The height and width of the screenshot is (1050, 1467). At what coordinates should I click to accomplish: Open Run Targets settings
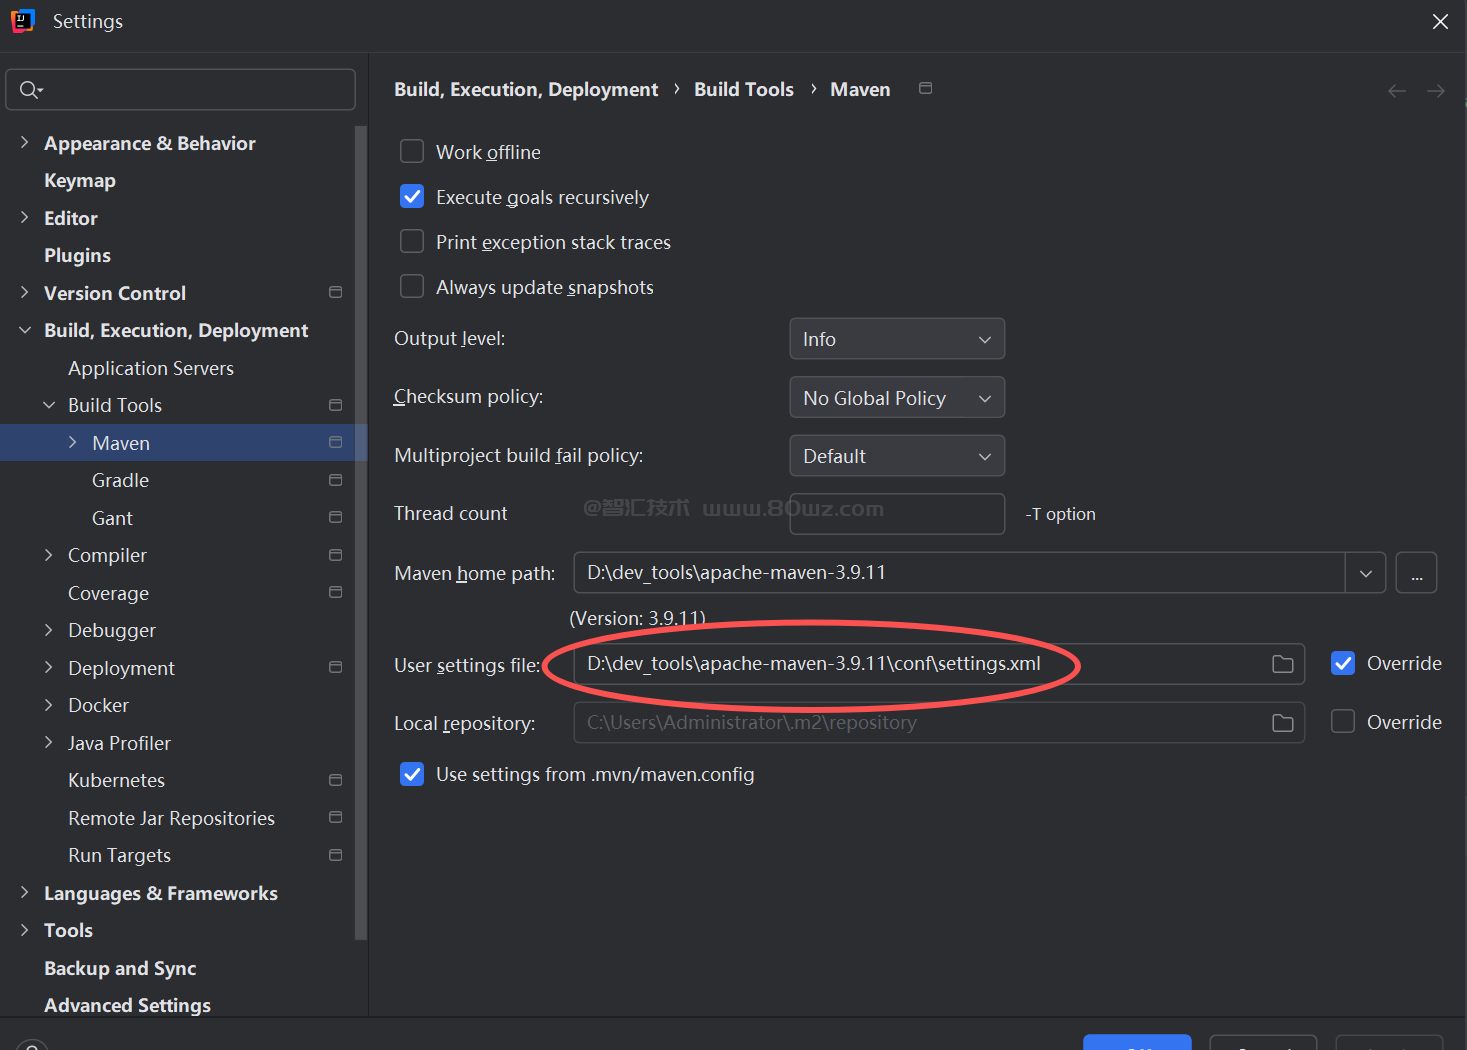coord(119,855)
